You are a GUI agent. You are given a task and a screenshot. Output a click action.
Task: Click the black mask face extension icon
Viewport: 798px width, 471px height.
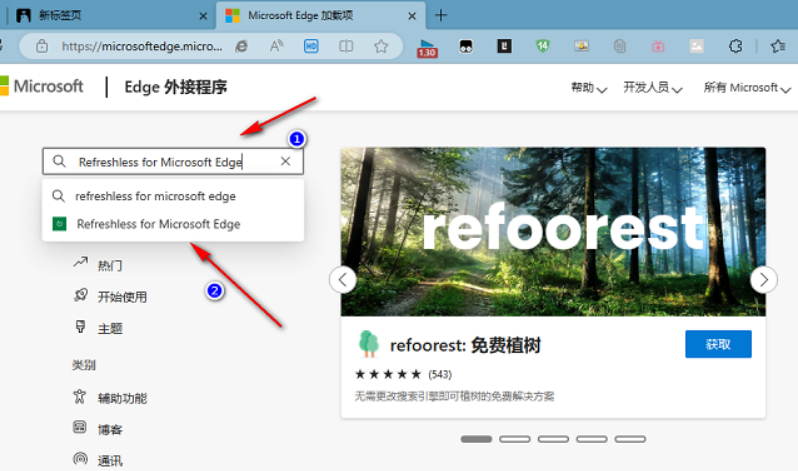pos(466,47)
